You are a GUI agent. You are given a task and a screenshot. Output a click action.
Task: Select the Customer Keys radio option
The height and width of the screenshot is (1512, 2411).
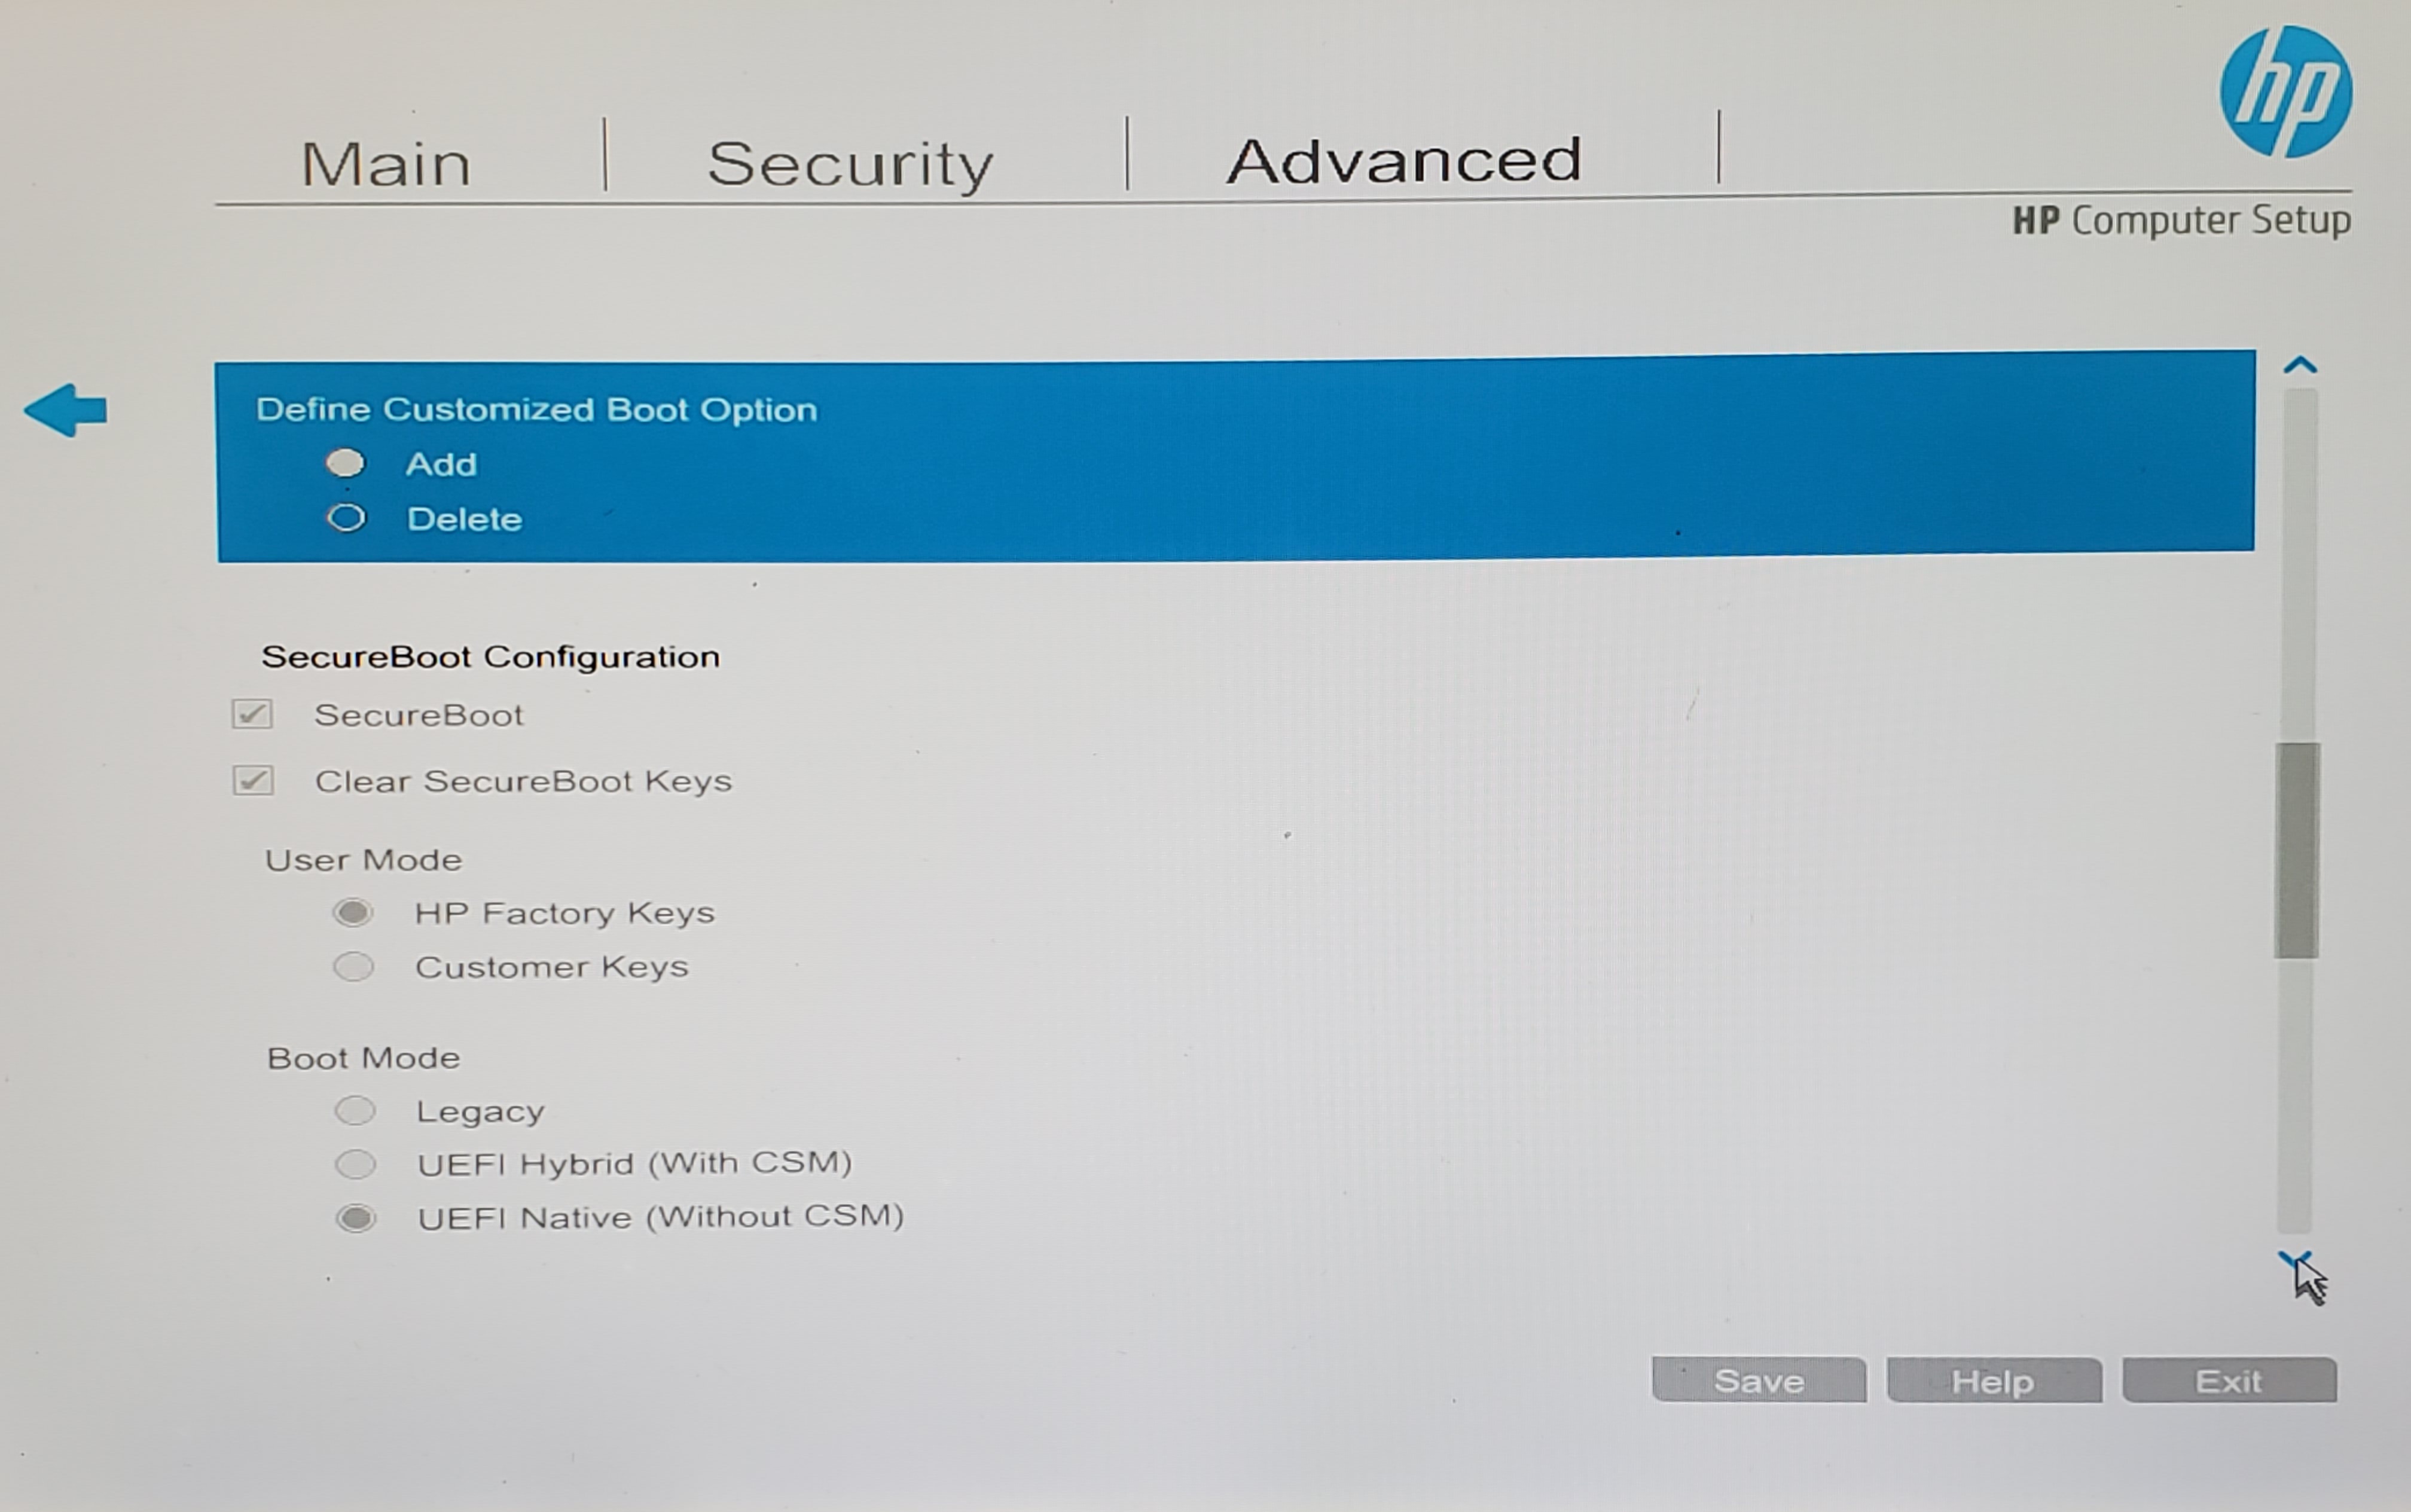coord(354,967)
